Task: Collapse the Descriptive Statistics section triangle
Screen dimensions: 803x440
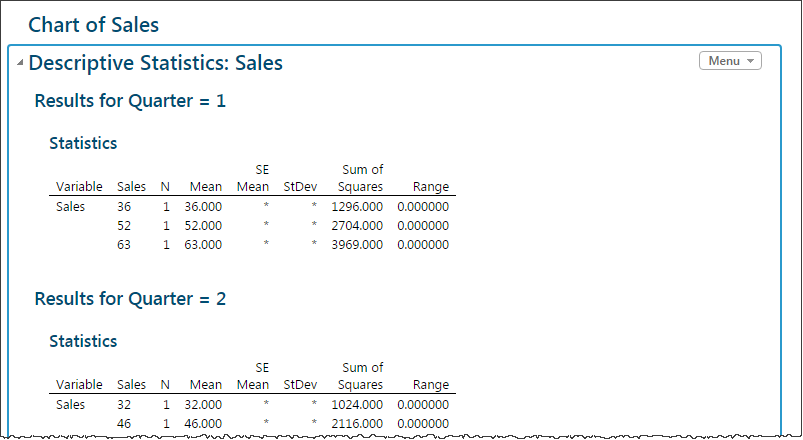Action: coord(20,64)
